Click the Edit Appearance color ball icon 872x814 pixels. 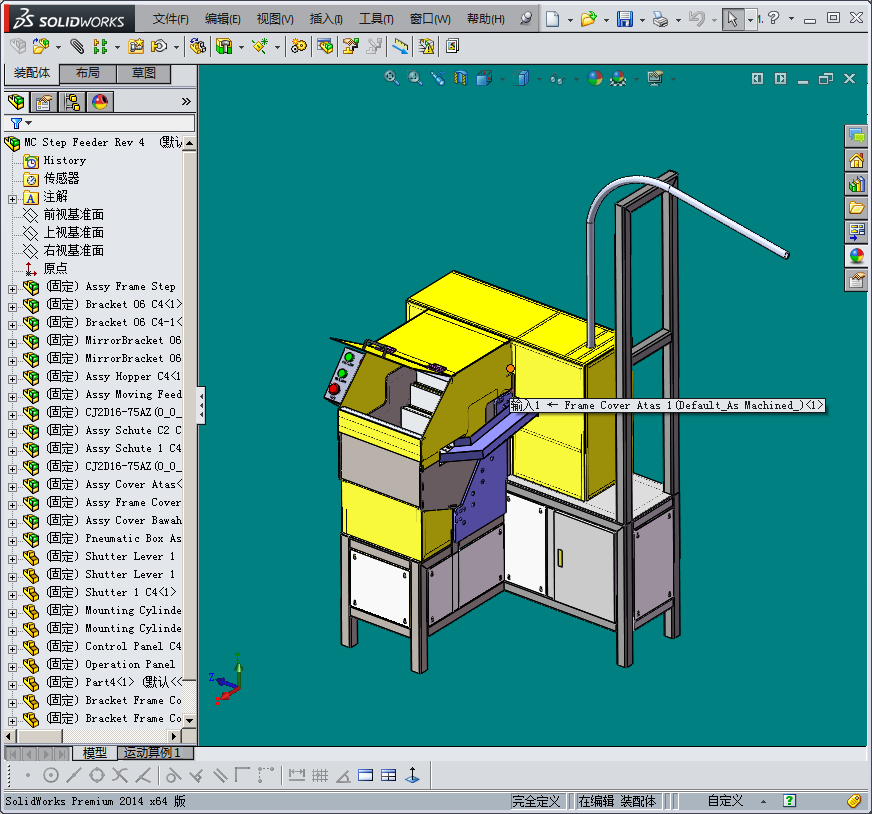click(x=595, y=78)
